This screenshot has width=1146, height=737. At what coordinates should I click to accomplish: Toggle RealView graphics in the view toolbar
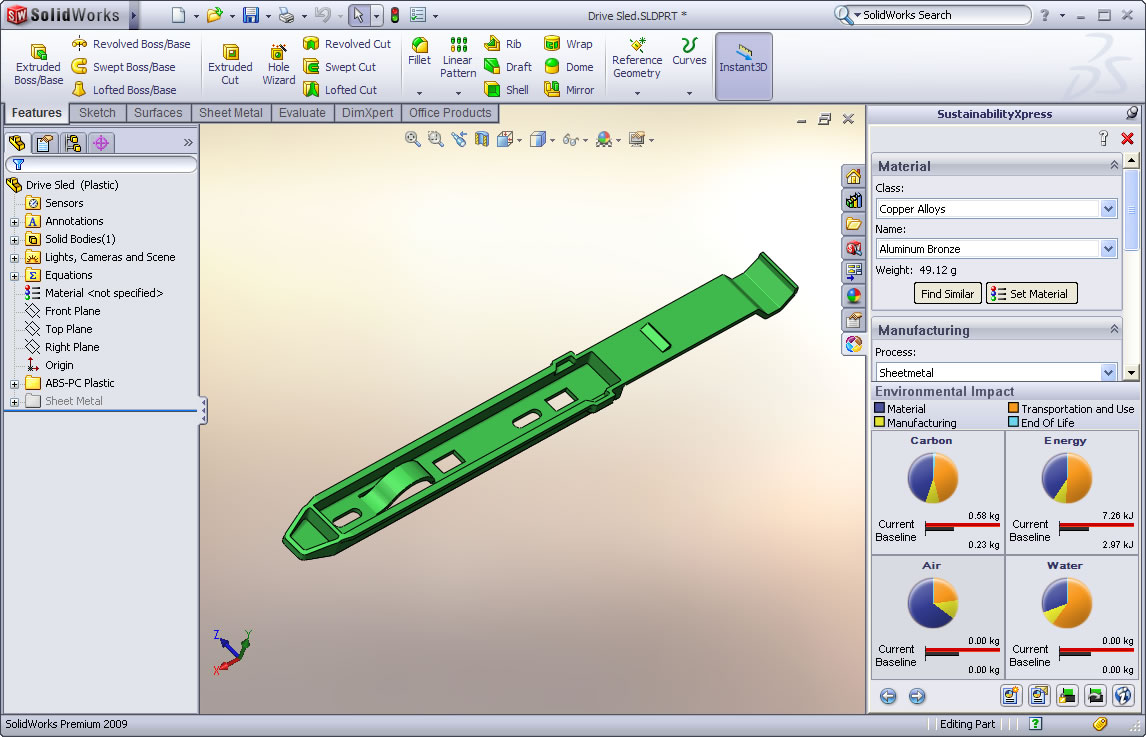604,140
